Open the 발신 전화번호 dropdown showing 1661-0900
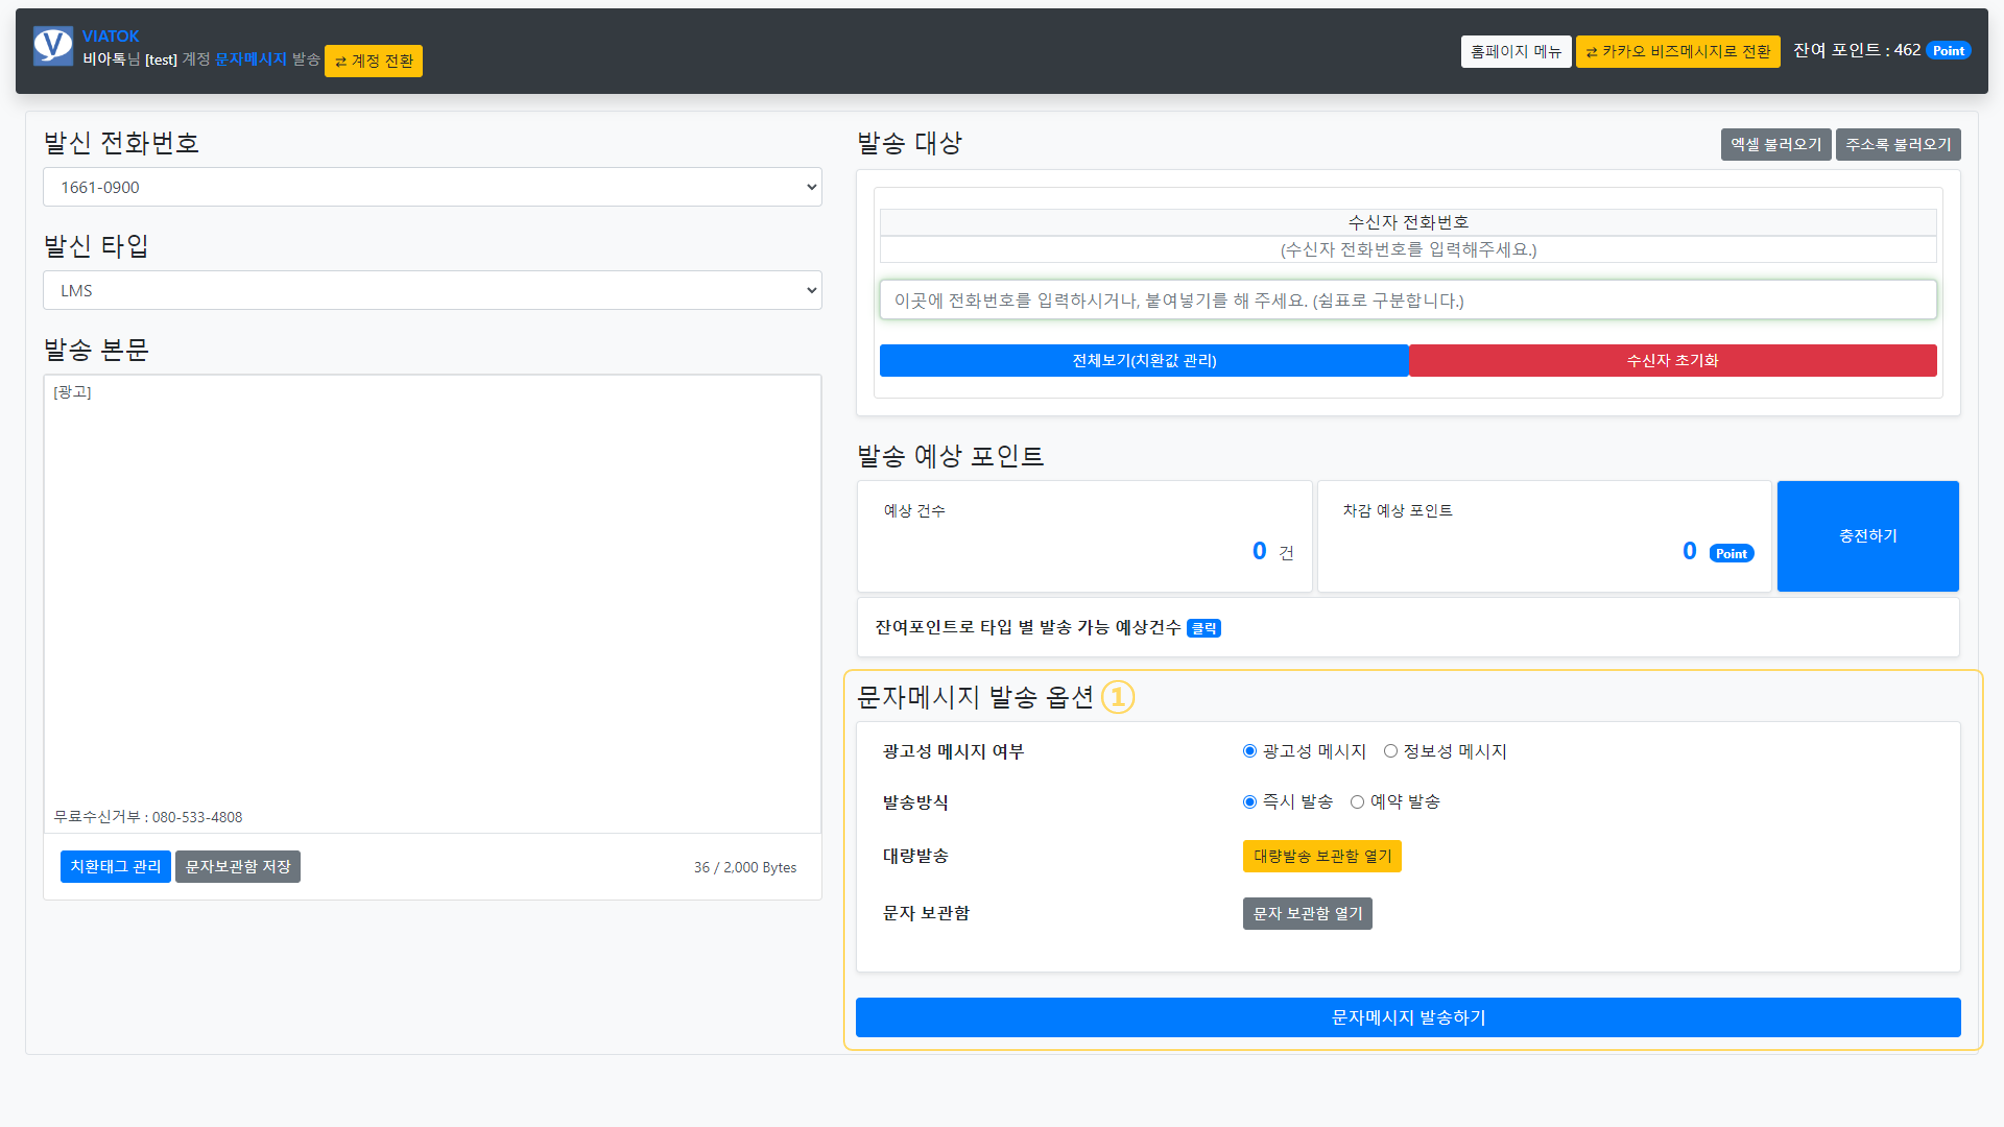 point(432,187)
